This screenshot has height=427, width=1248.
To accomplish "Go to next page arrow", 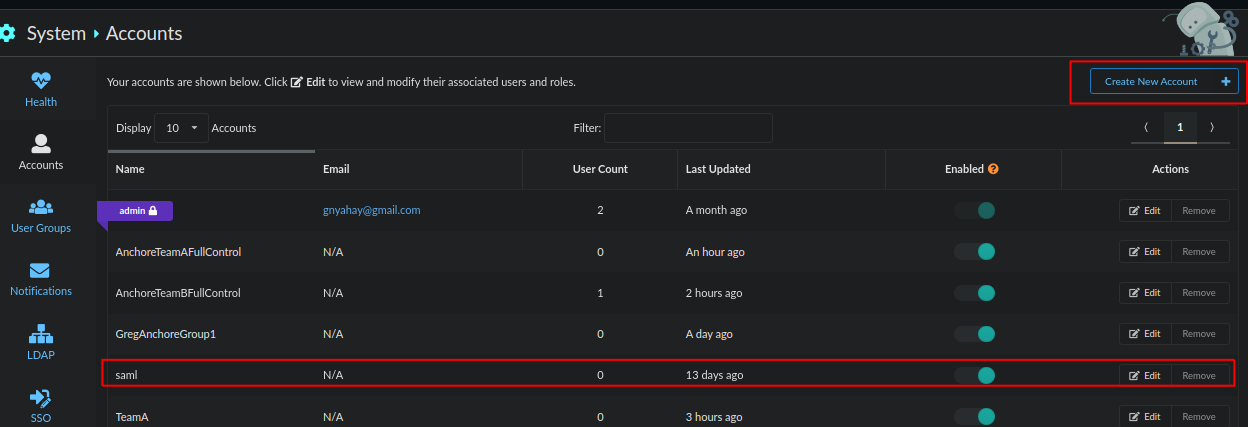I will (1212, 128).
